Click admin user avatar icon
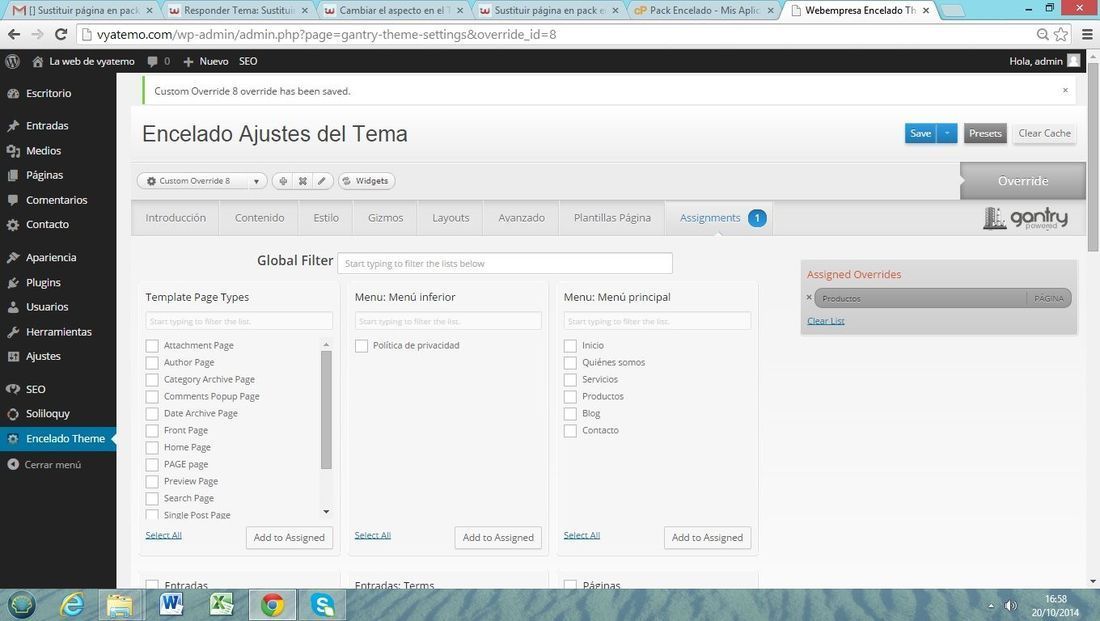1100x621 pixels. [1073, 61]
